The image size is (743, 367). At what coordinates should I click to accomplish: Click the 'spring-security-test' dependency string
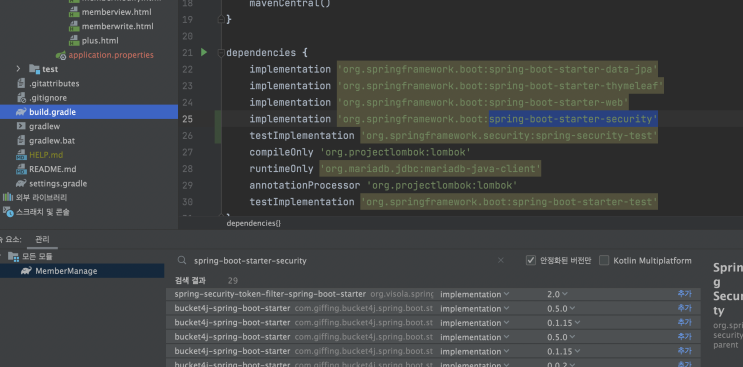pyautogui.click(x=509, y=135)
